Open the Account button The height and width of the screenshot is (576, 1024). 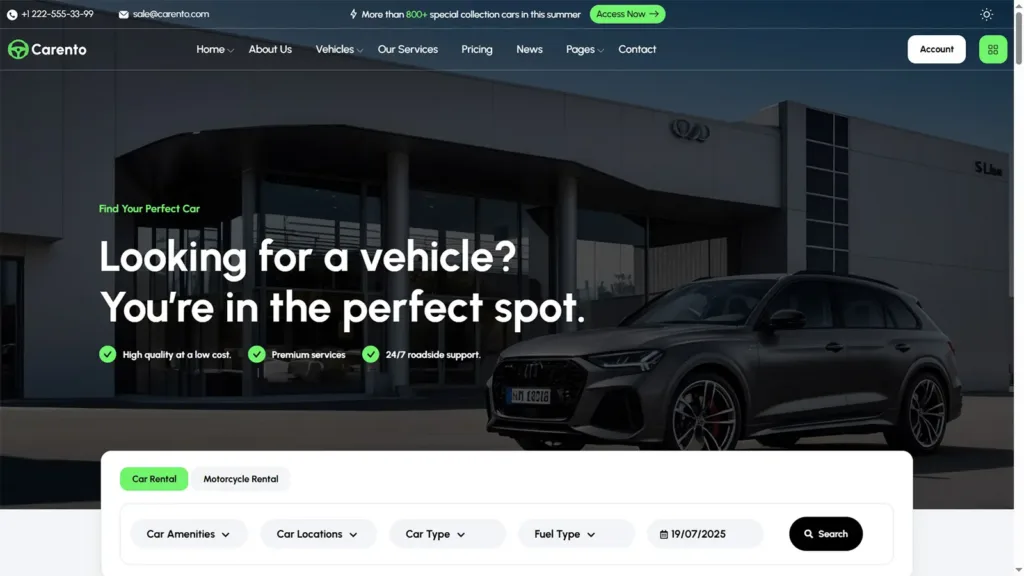point(936,50)
